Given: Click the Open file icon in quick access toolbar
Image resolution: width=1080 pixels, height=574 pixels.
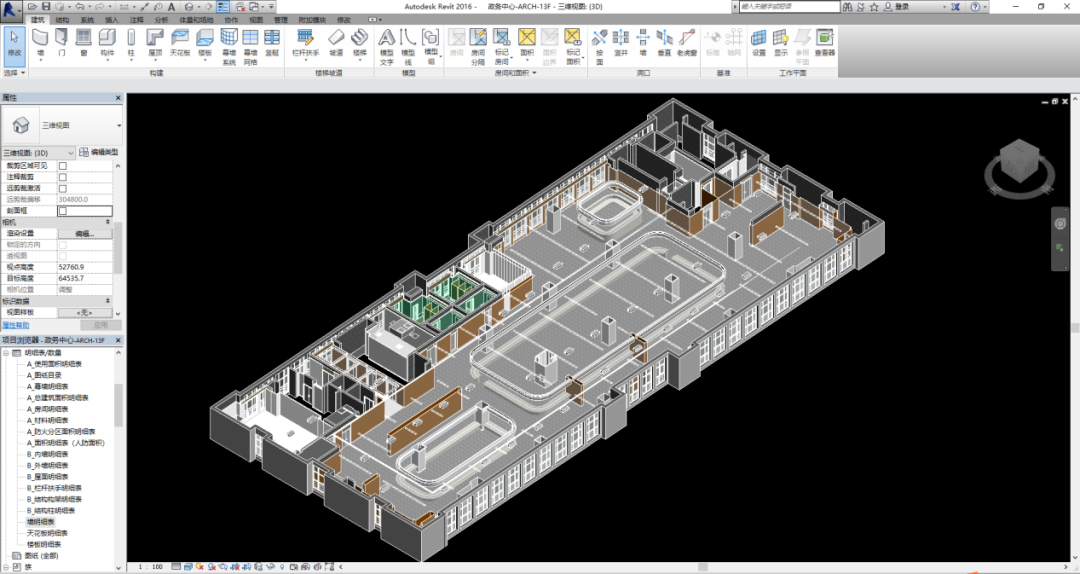Looking at the screenshot, I should coord(34,6).
